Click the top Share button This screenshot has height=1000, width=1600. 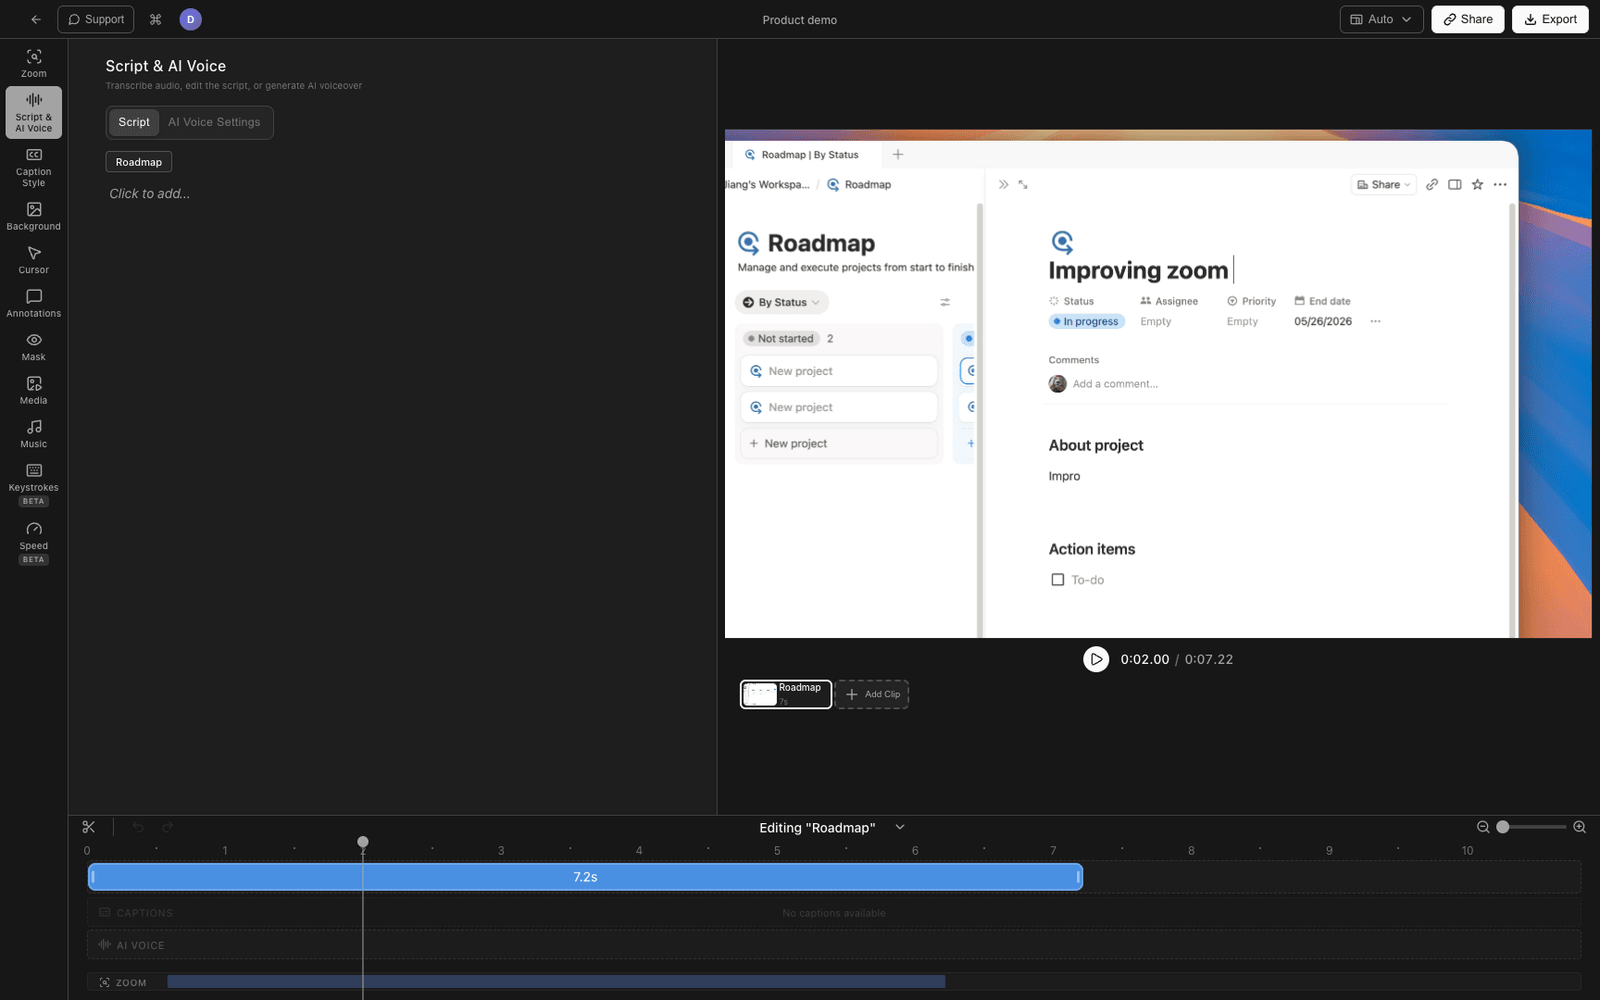tap(1467, 19)
